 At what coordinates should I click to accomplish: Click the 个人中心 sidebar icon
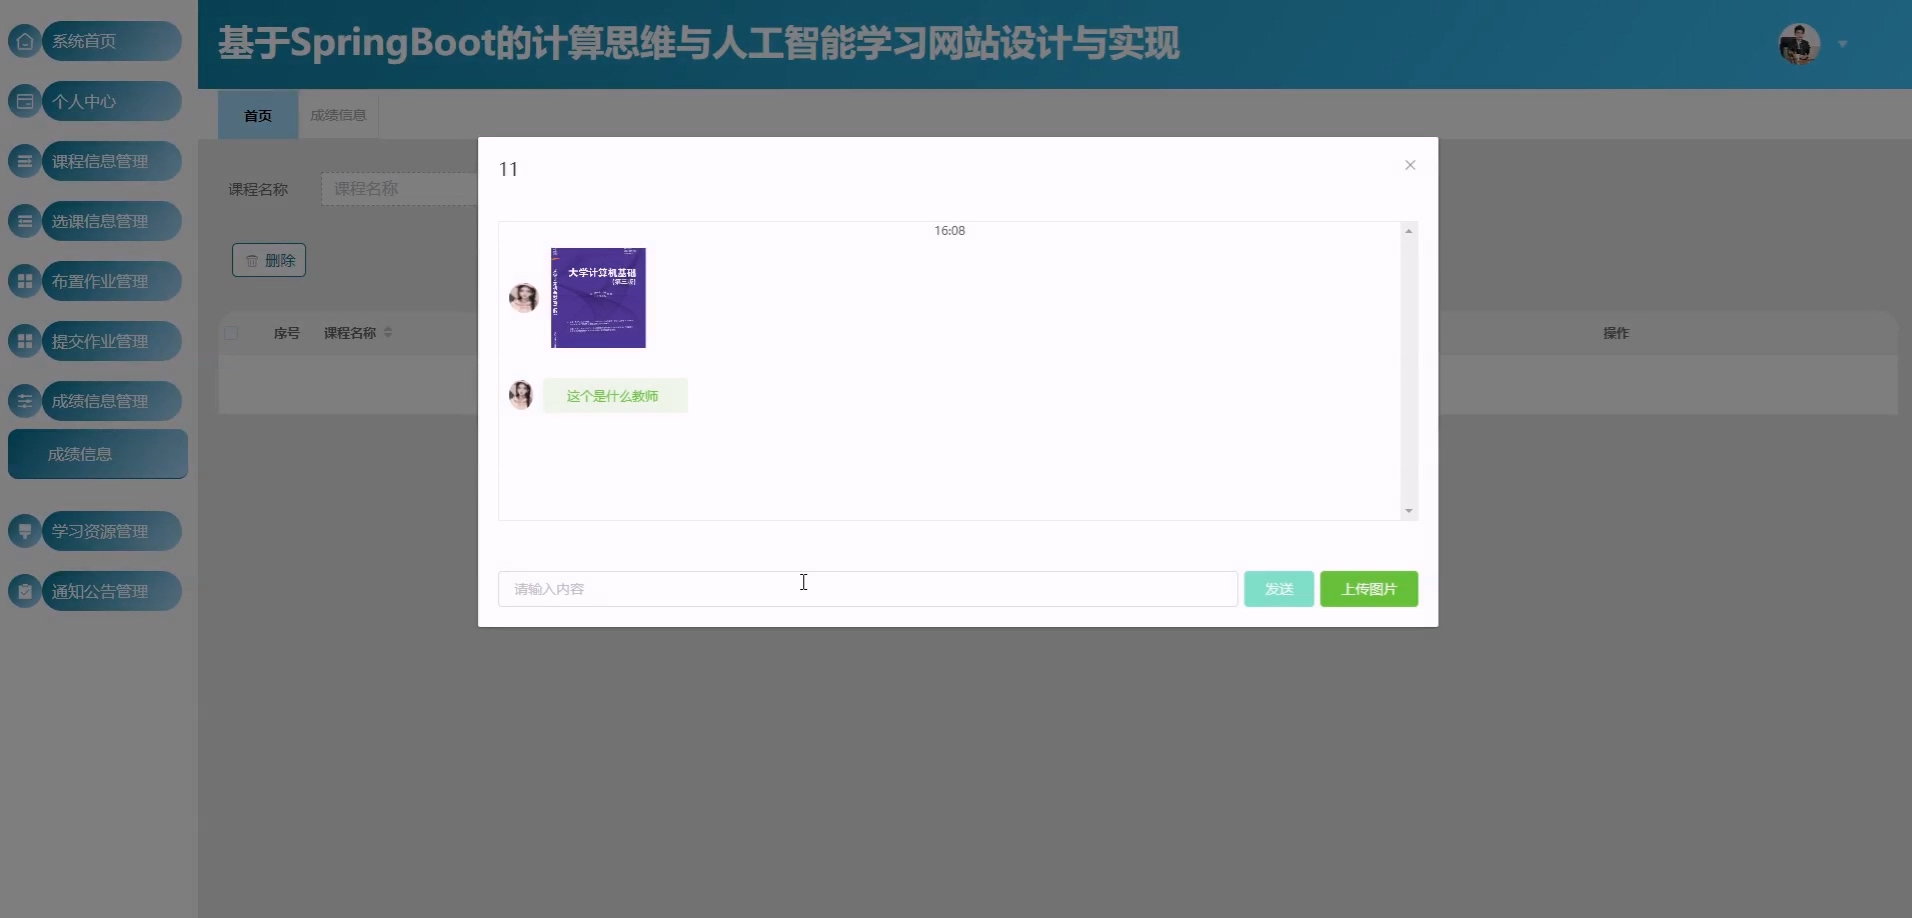coord(25,101)
